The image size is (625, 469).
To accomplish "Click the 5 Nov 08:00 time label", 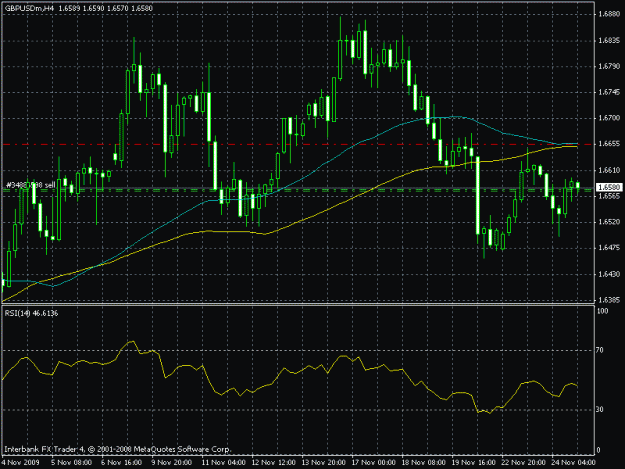I will (71, 462).
